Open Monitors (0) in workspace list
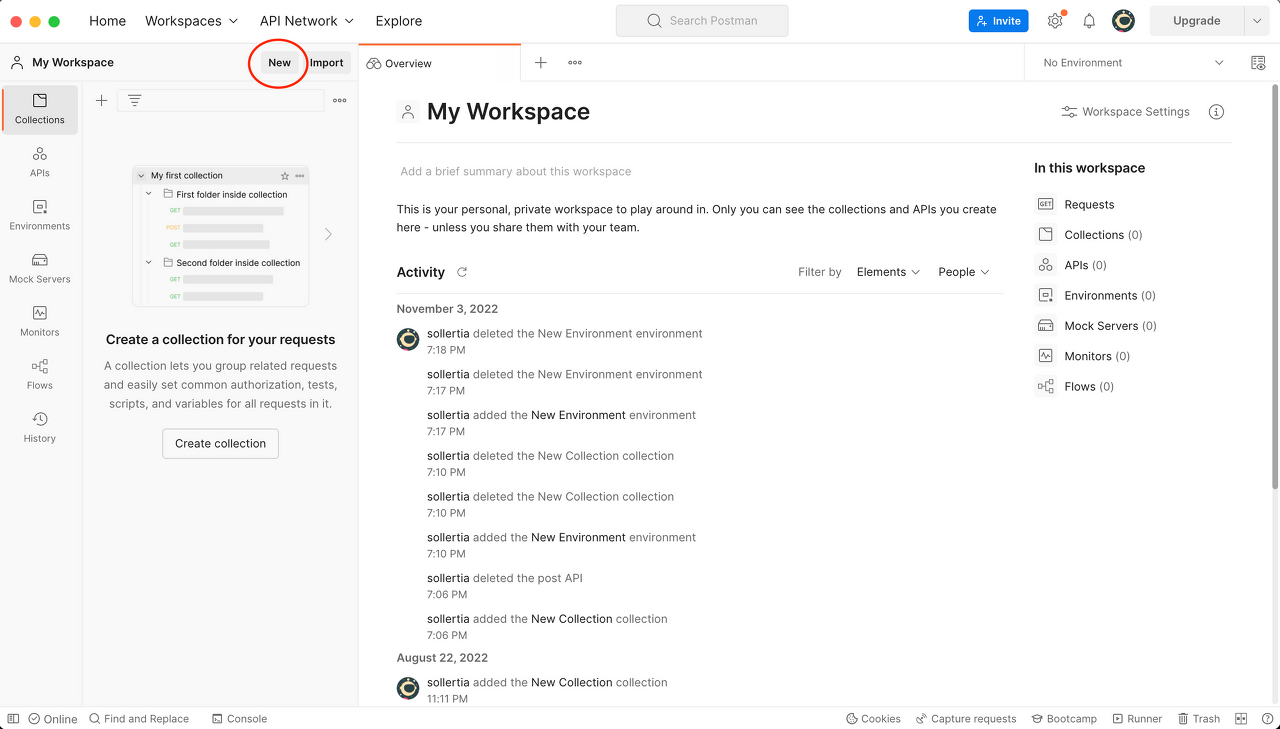This screenshot has height=729, width=1280. pyautogui.click(x=1083, y=356)
